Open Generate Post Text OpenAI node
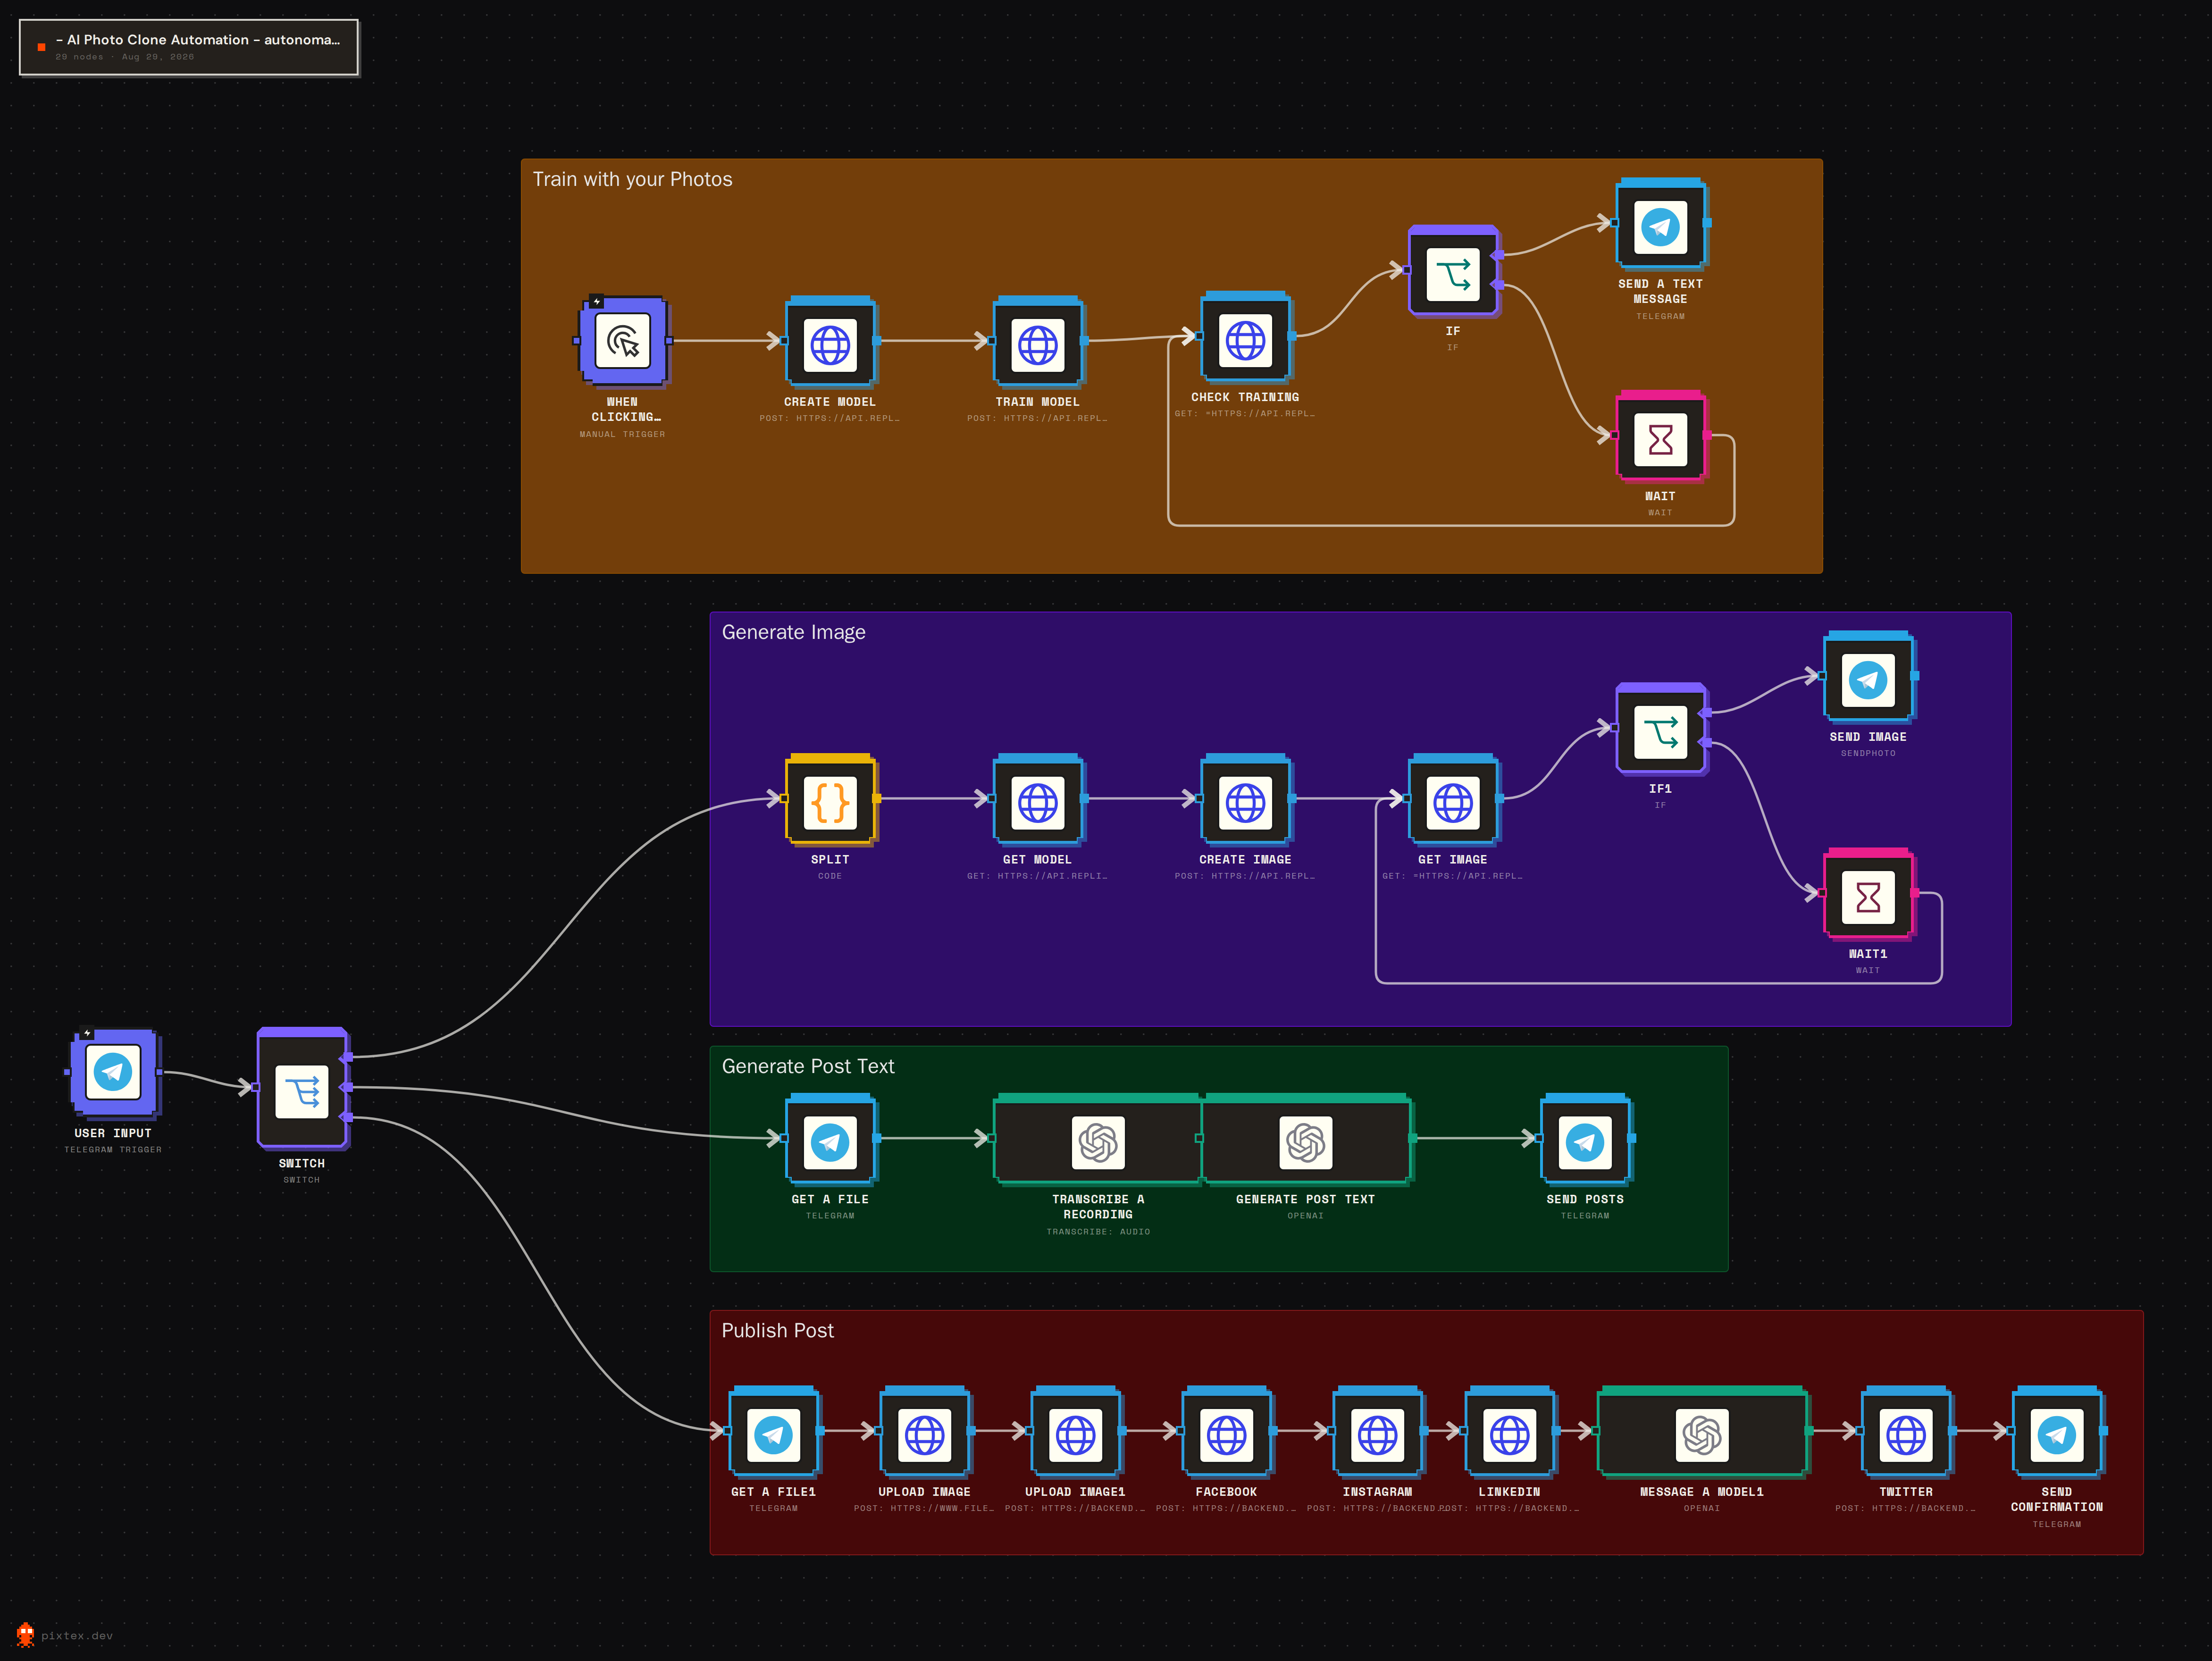Image resolution: width=2212 pixels, height=1661 pixels. click(x=1306, y=1139)
